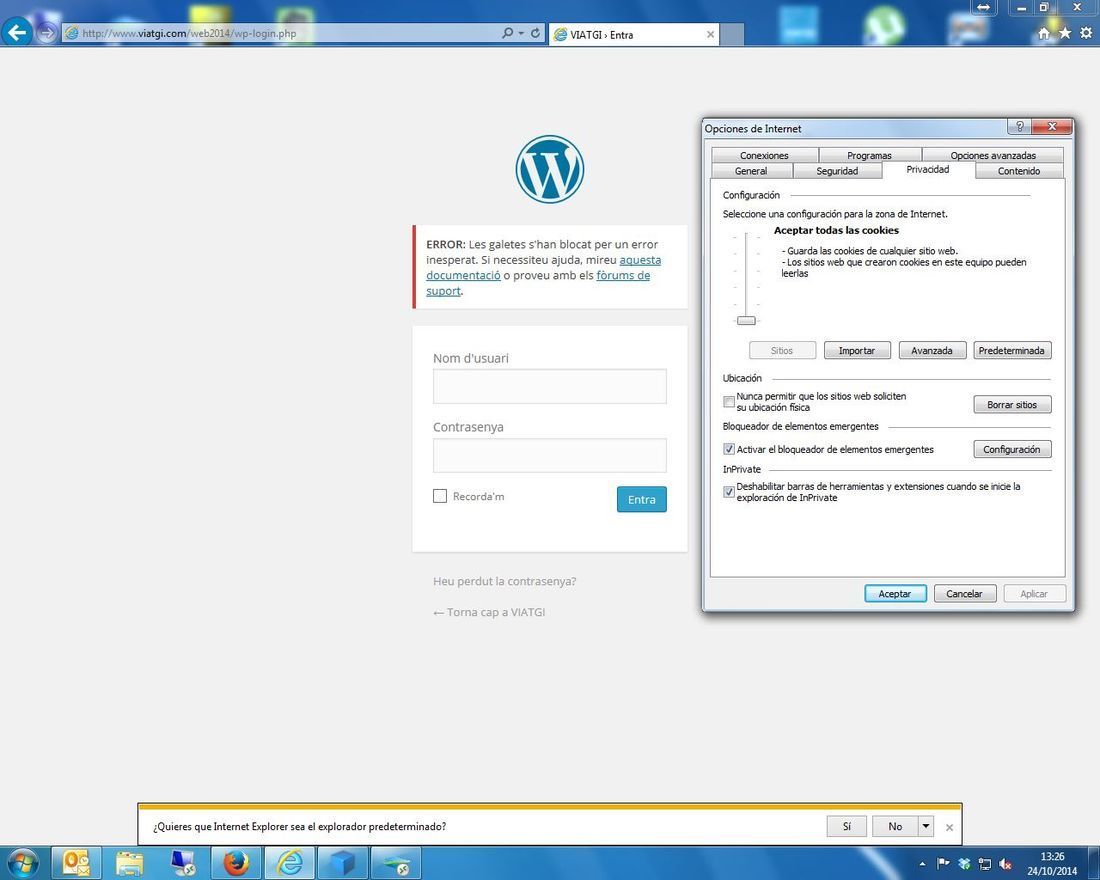Expand the dropdown arrow beside No
The width and height of the screenshot is (1100, 880).
point(926,827)
